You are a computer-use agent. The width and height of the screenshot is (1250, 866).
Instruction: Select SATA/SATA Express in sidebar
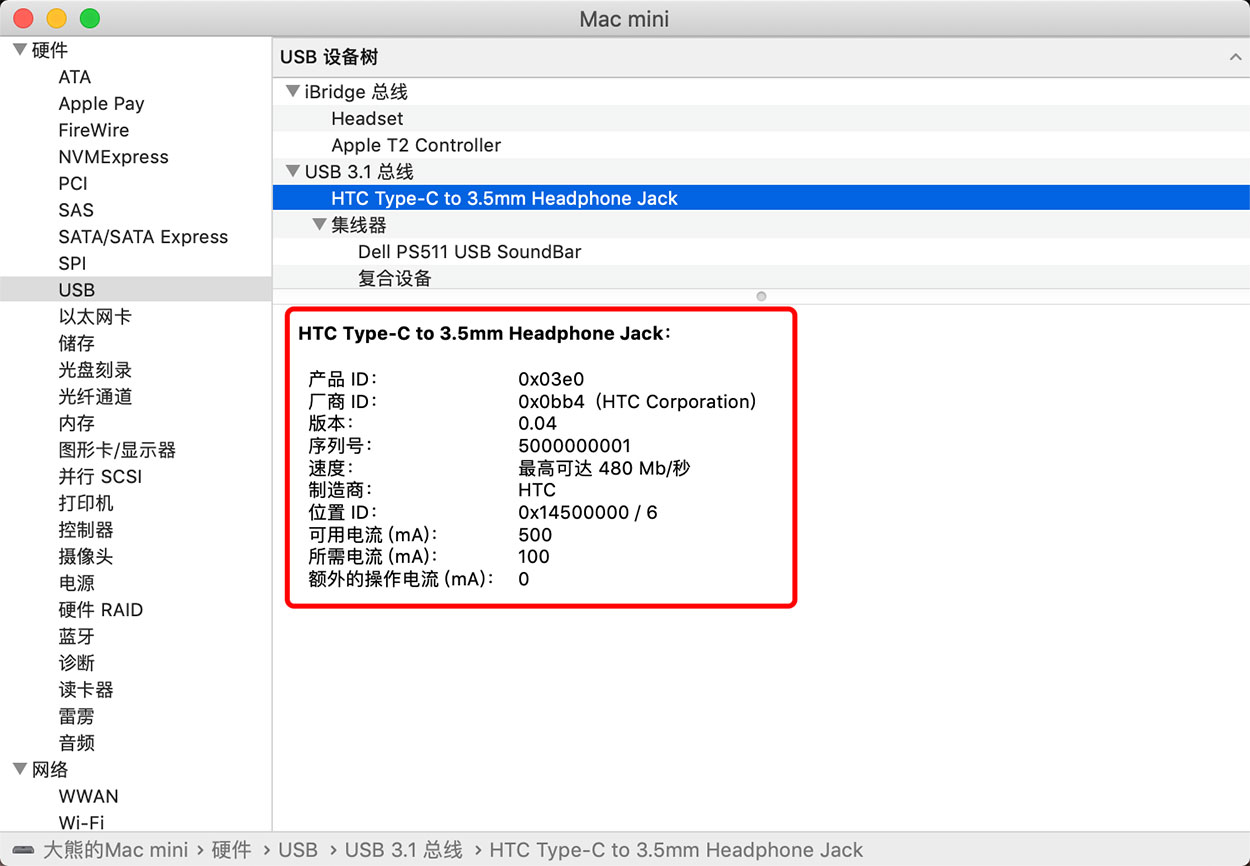click(x=143, y=237)
